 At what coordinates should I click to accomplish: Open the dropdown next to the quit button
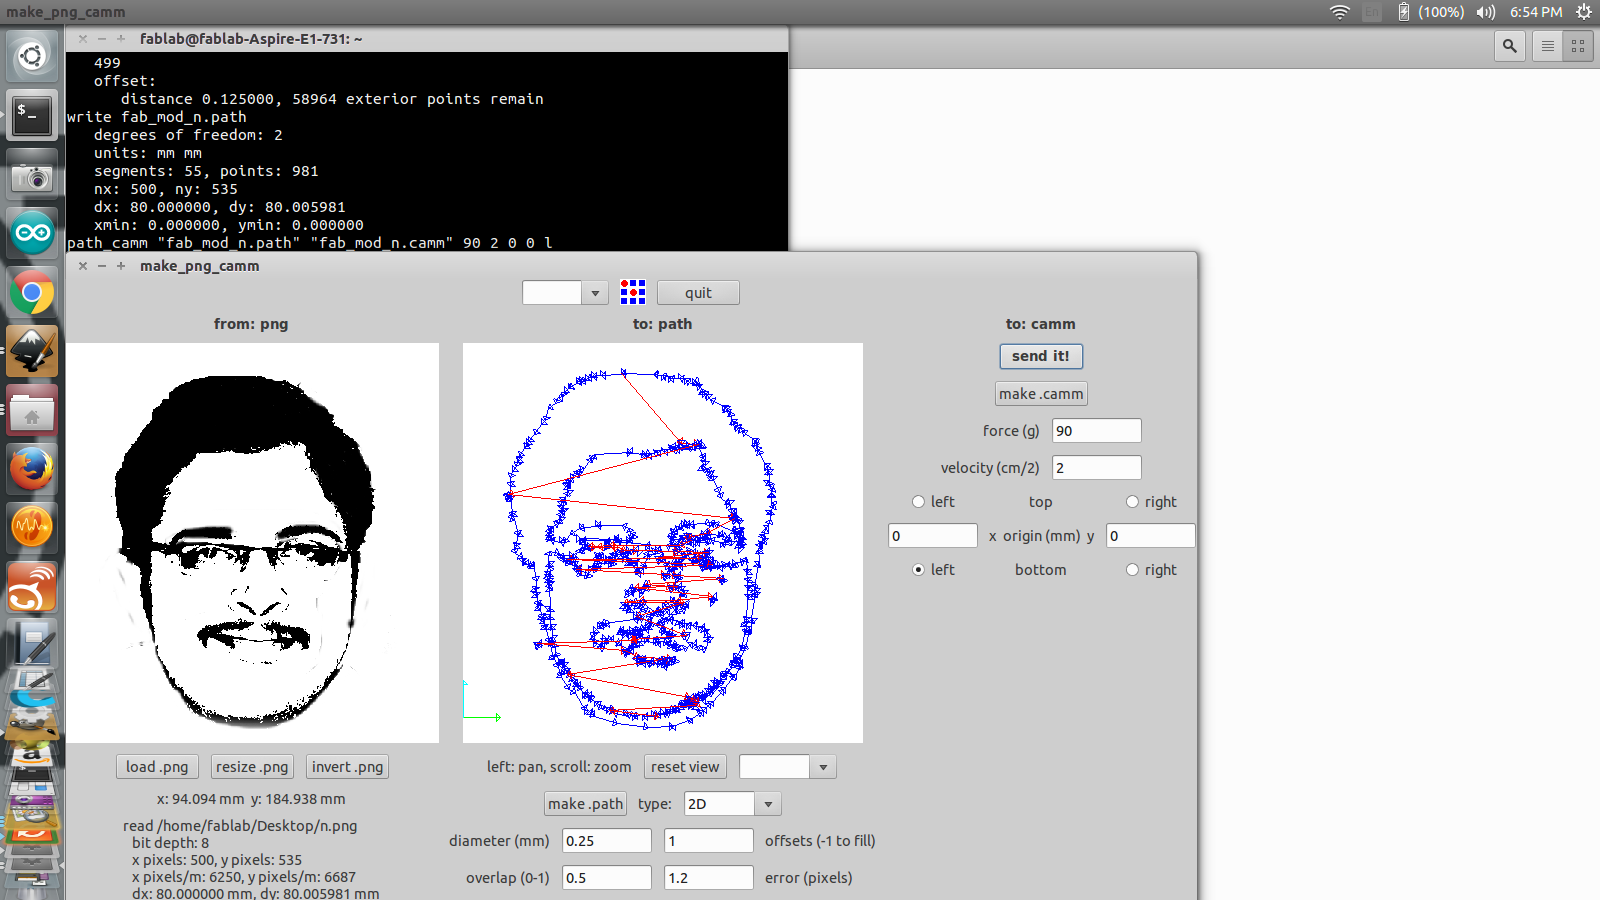point(594,293)
